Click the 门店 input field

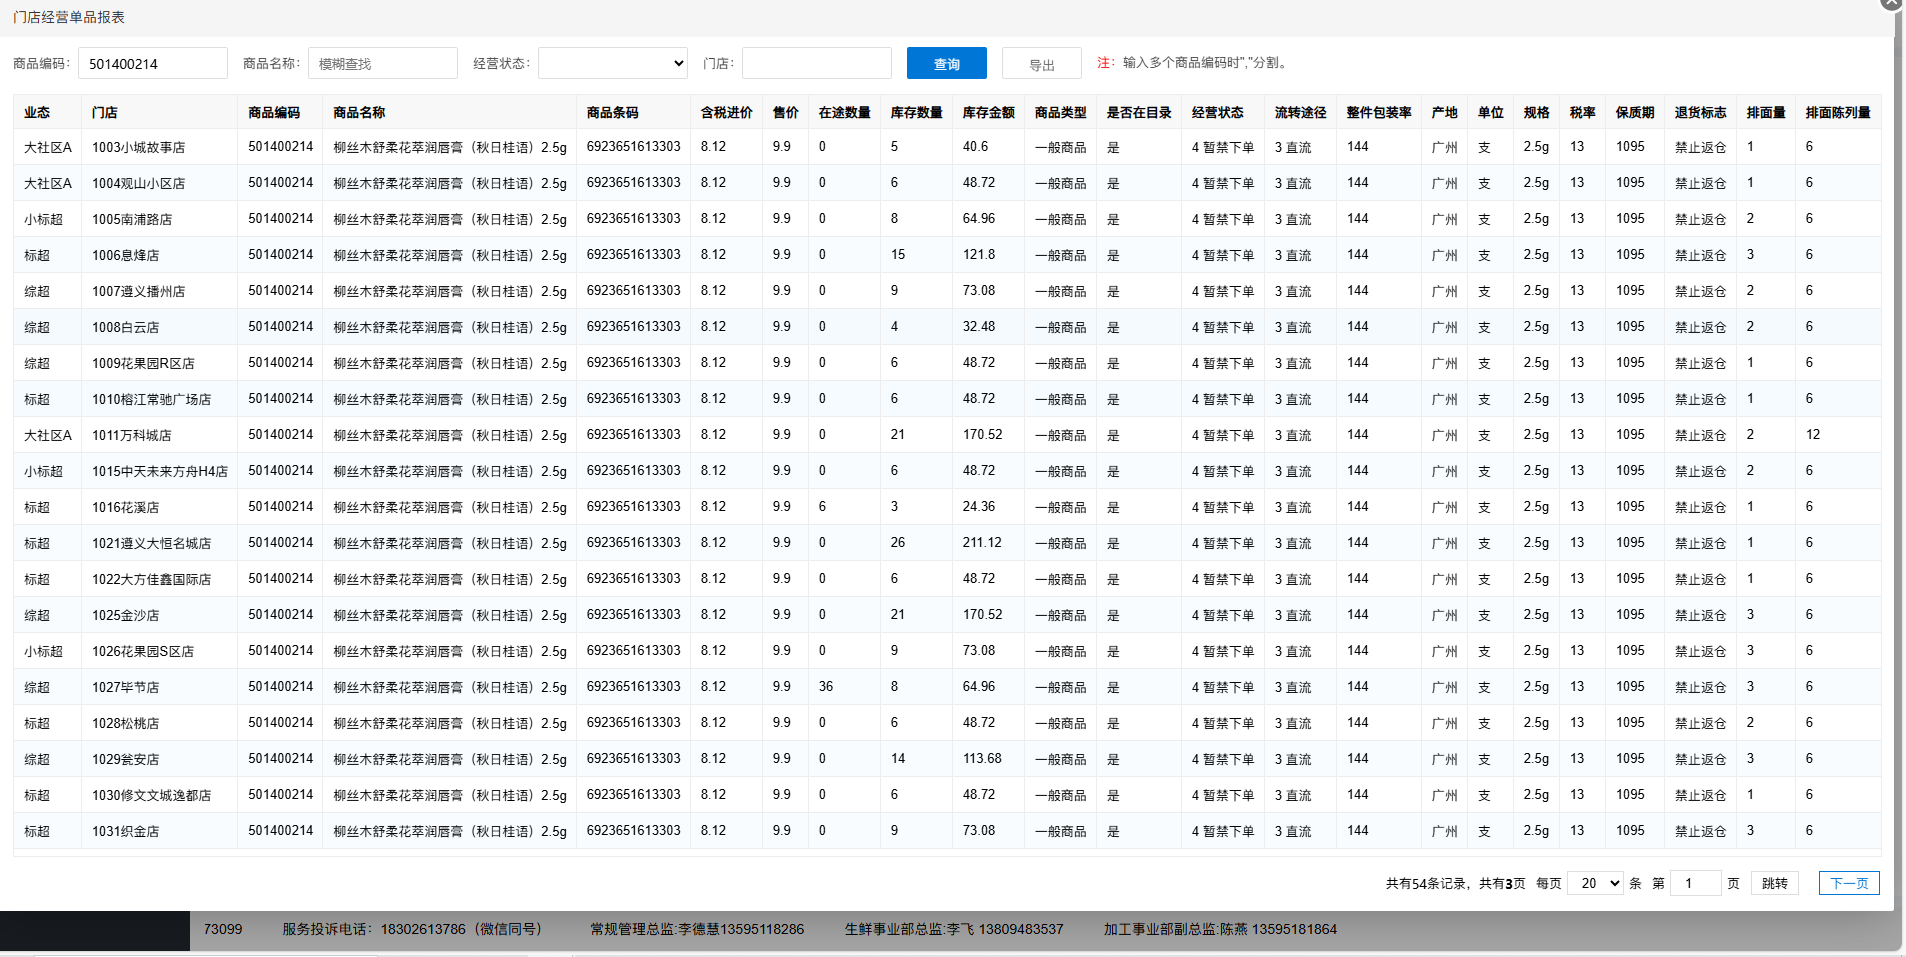point(816,63)
